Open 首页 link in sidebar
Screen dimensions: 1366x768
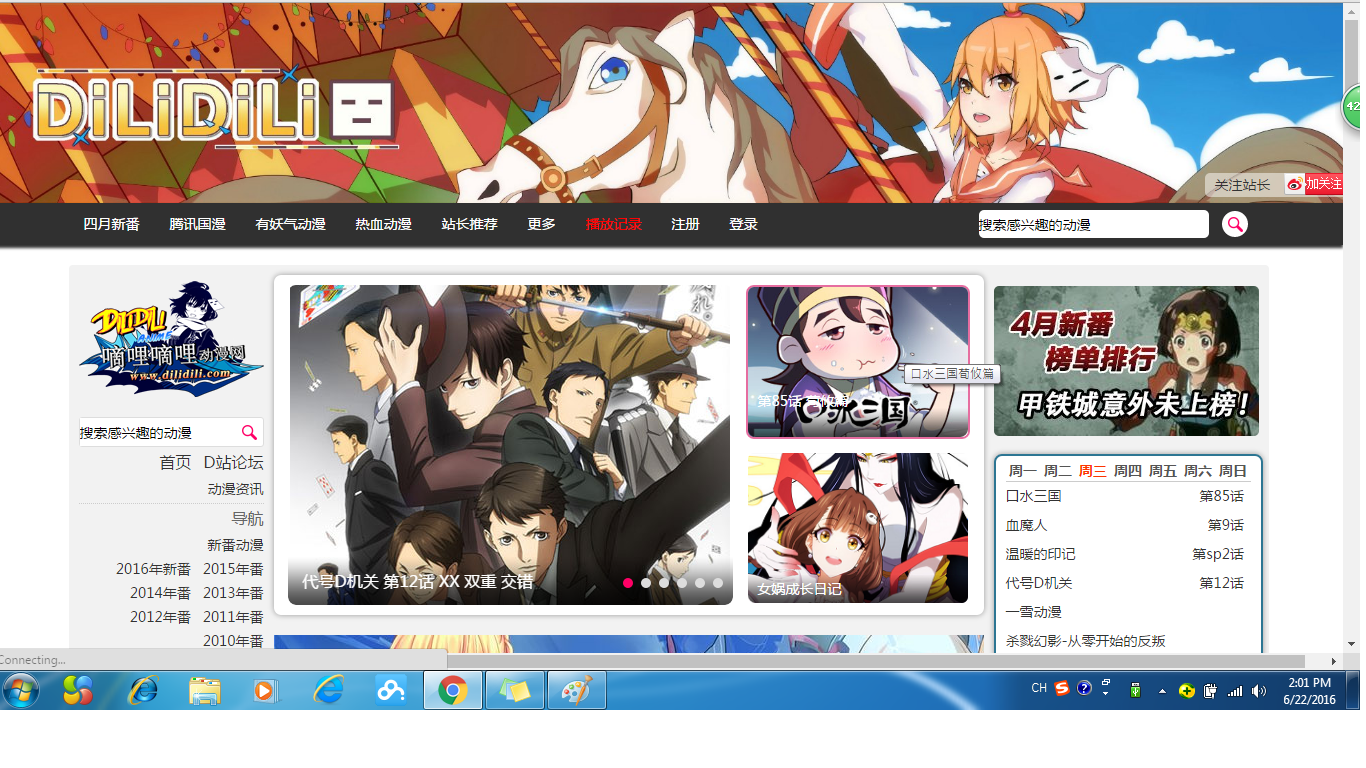(x=175, y=462)
